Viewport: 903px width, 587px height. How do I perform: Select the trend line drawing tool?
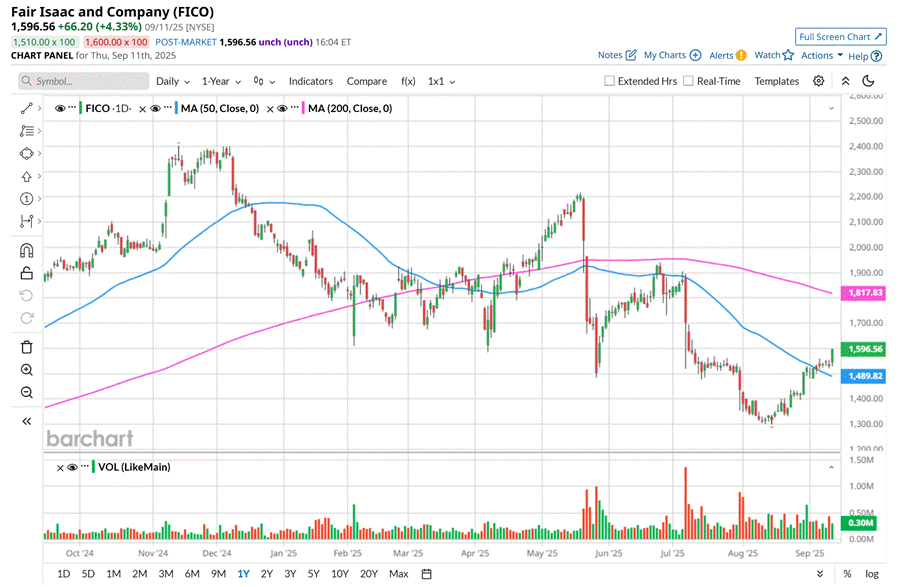coord(26,108)
